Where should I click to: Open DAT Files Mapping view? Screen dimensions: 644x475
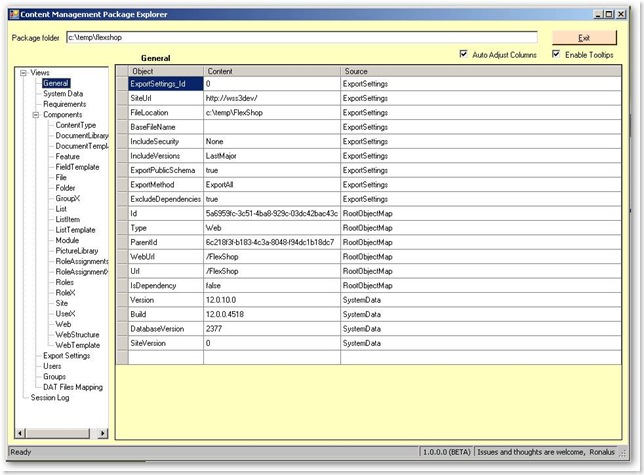(73, 387)
